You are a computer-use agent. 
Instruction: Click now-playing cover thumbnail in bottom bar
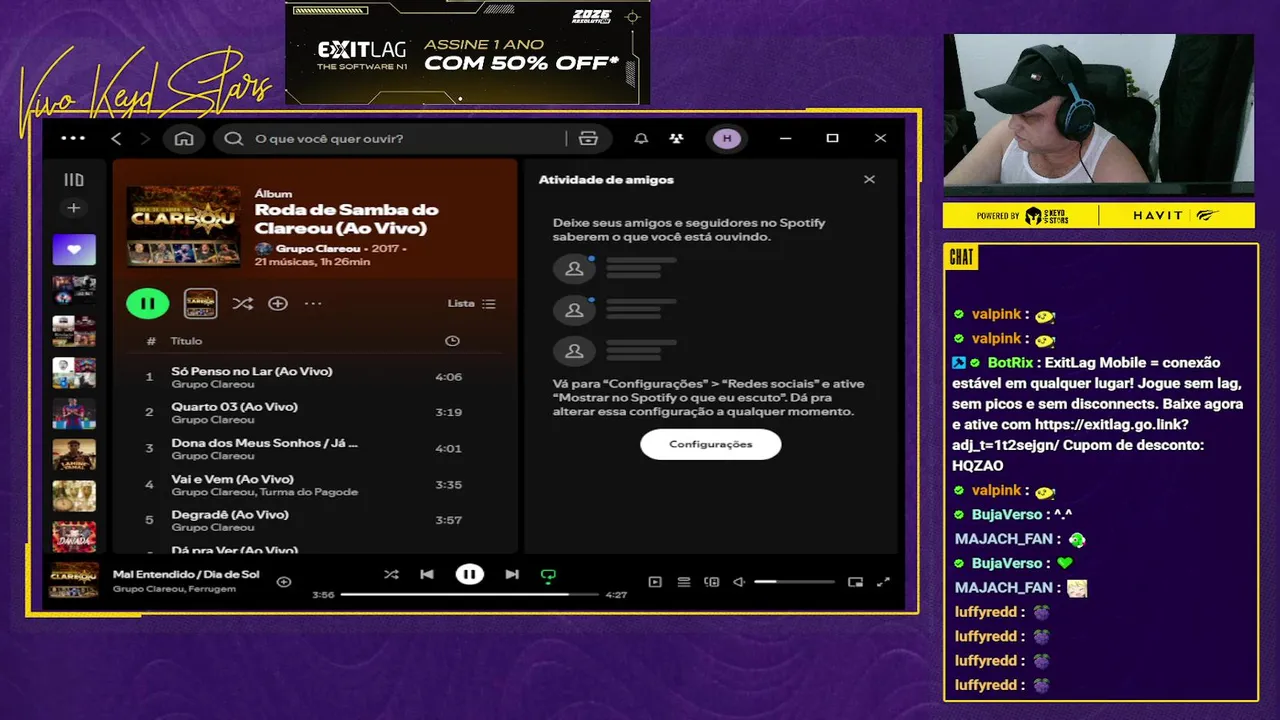point(74,581)
